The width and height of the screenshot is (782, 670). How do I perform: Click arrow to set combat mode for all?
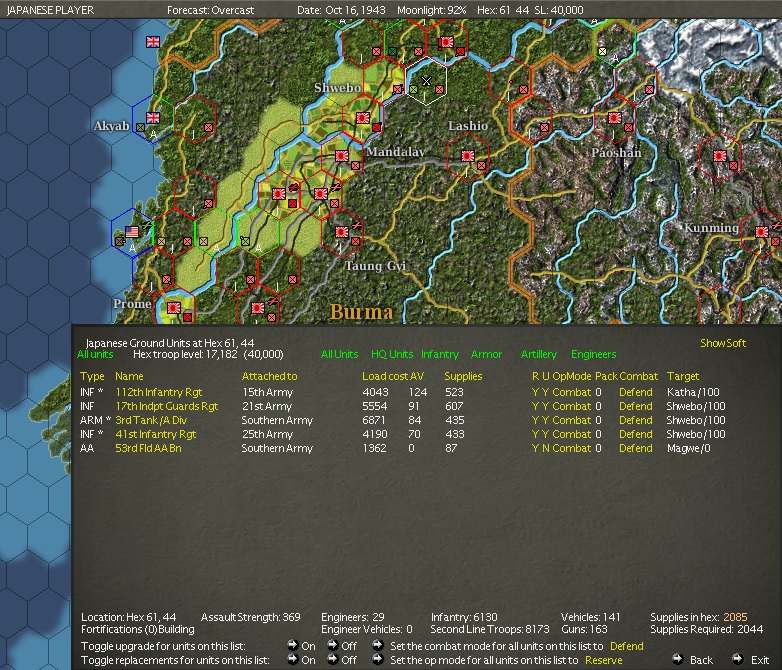[x=378, y=645]
